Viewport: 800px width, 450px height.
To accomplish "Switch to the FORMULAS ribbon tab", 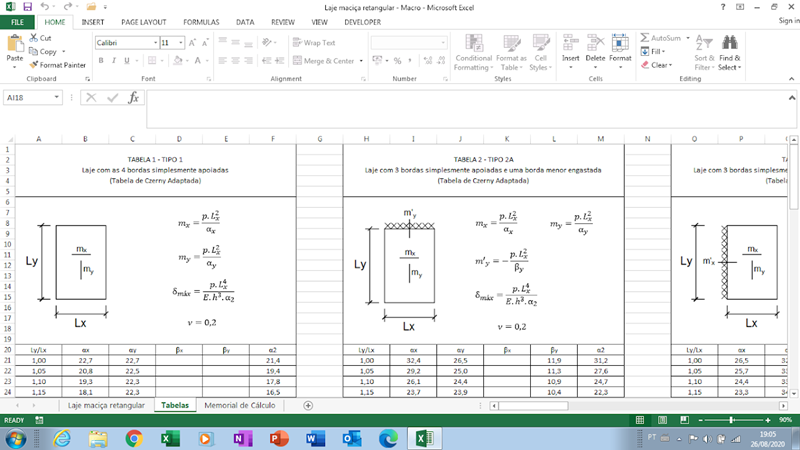I will pos(201,21).
